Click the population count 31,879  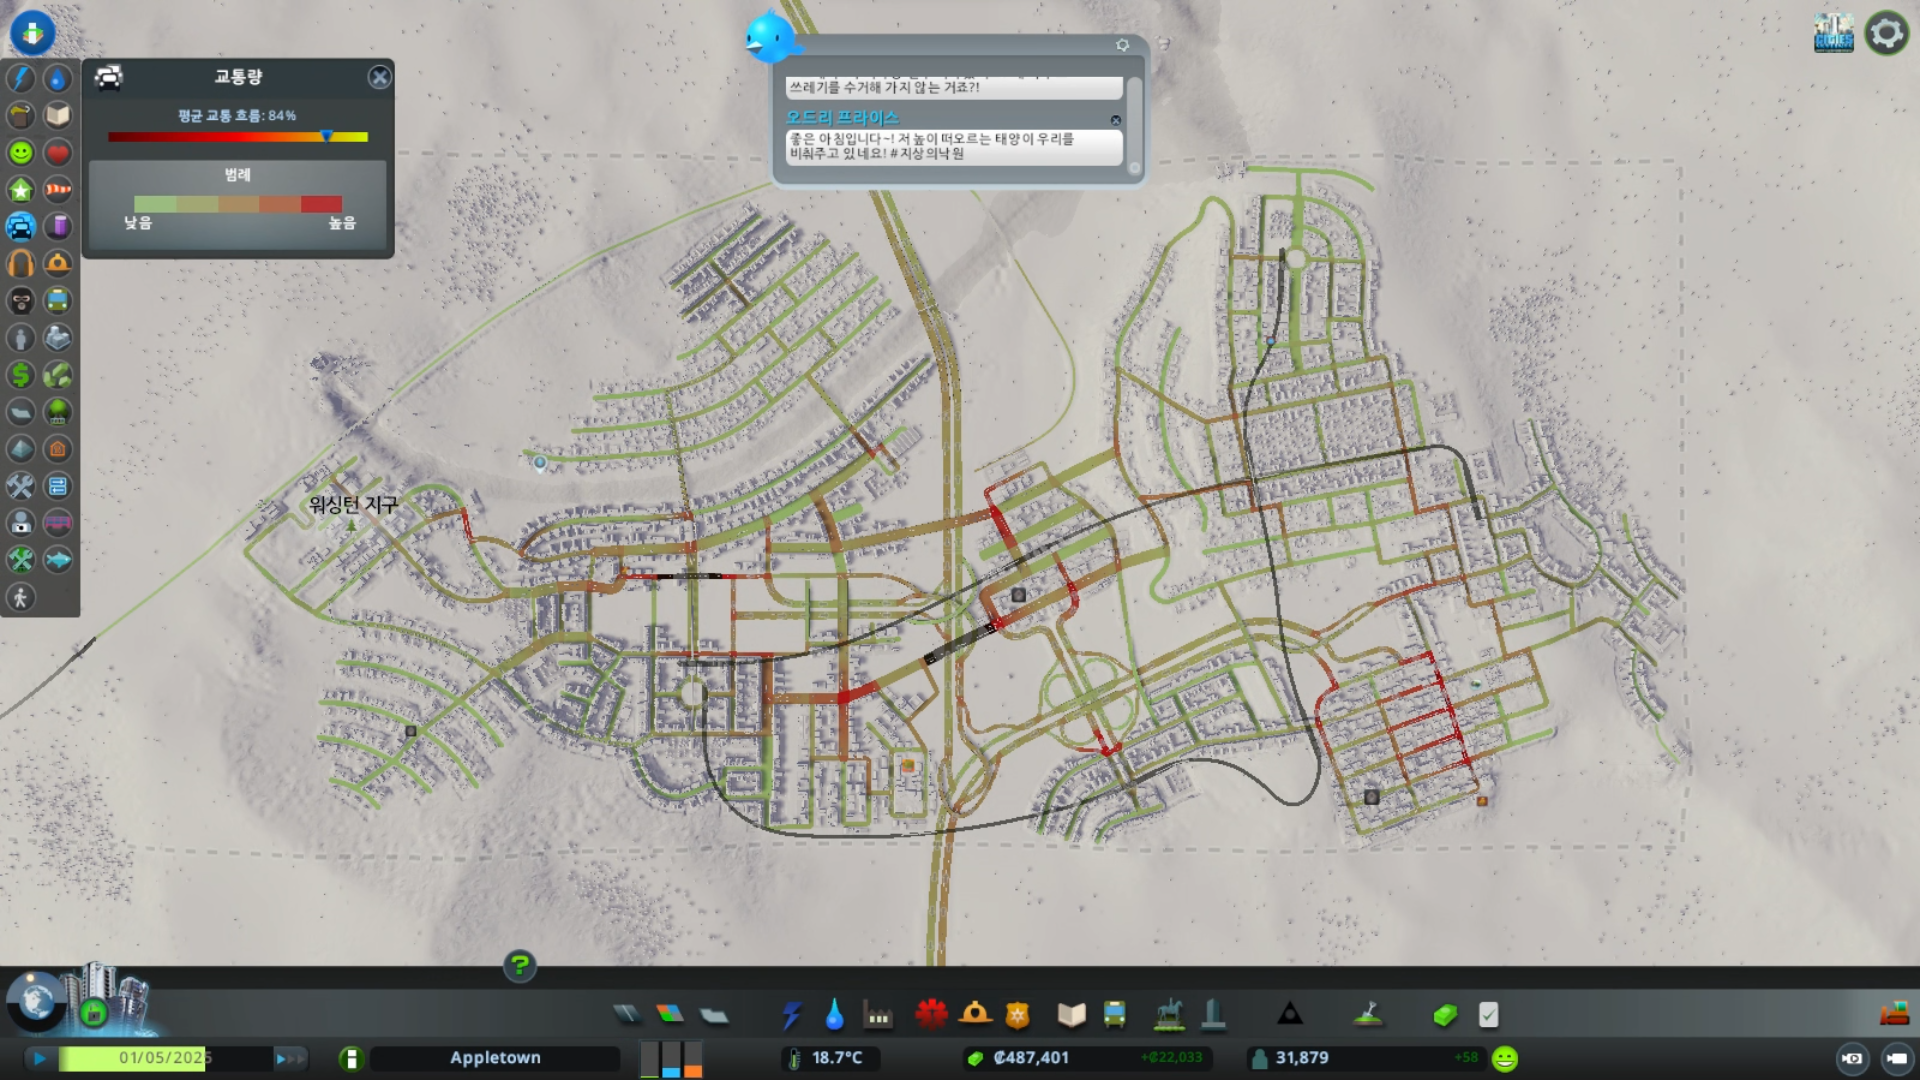1301,1058
